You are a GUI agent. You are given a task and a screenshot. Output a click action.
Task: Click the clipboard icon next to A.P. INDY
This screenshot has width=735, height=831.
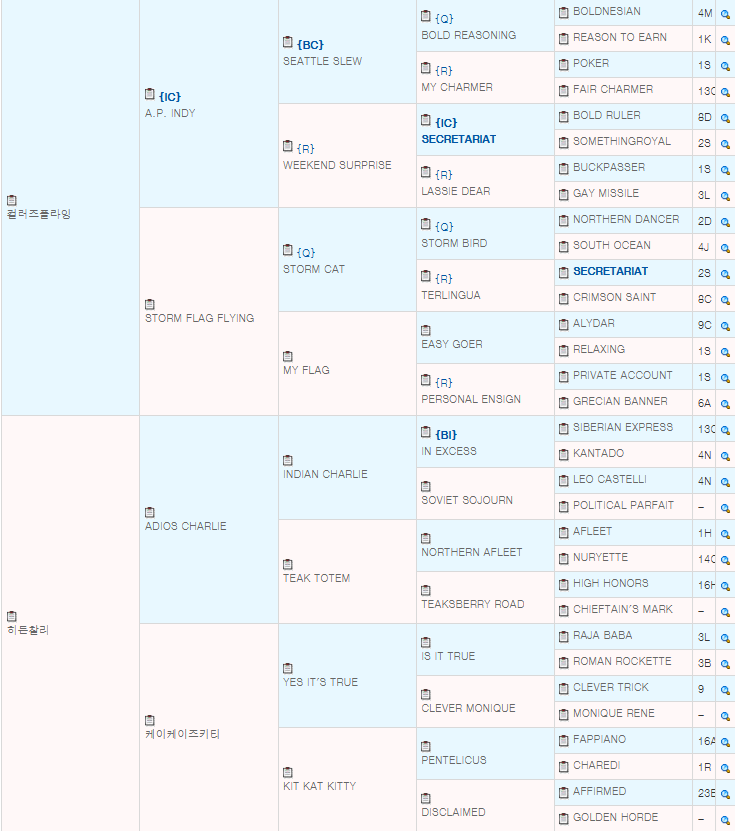150,94
